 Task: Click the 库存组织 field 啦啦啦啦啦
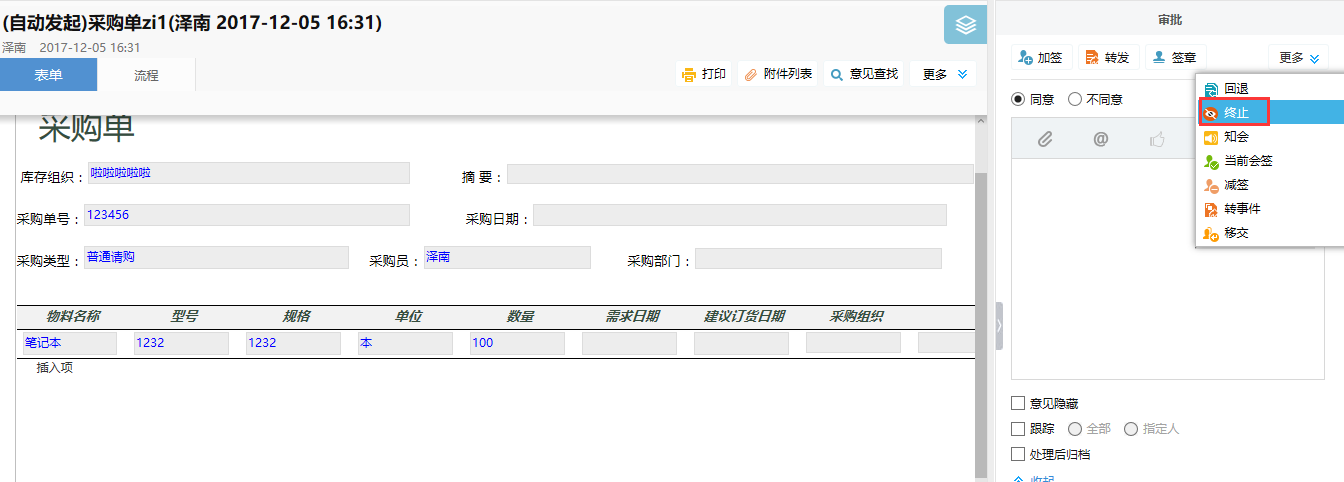pos(249,173)
